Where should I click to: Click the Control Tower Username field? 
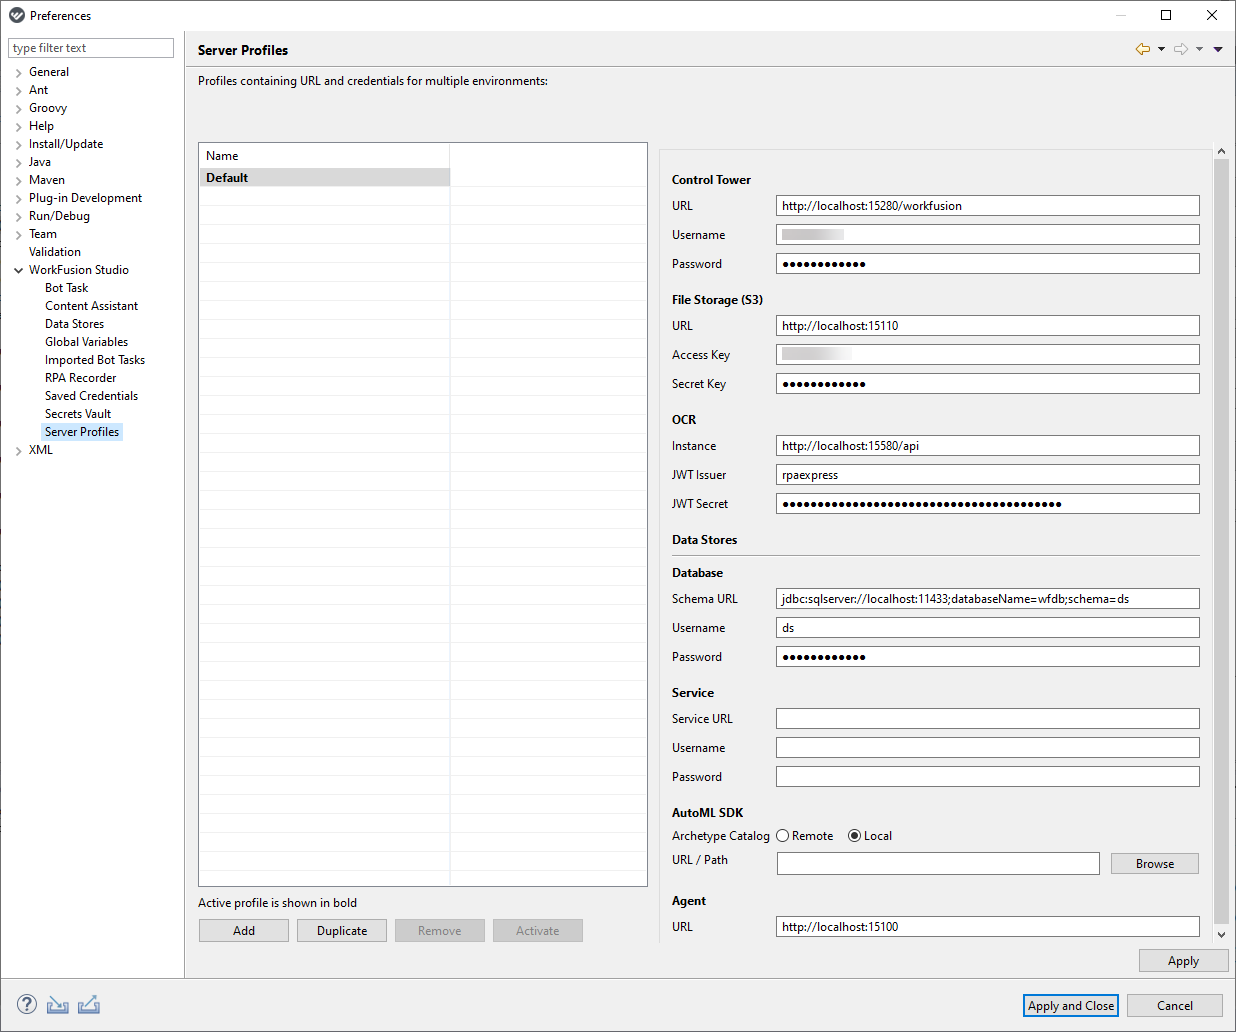(x=988, y=235)
